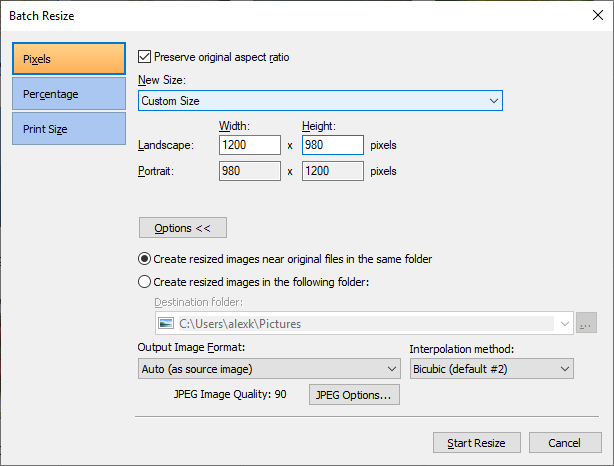
Task: Expand the Destination folder path dropdown
Action: coord(564,323)
